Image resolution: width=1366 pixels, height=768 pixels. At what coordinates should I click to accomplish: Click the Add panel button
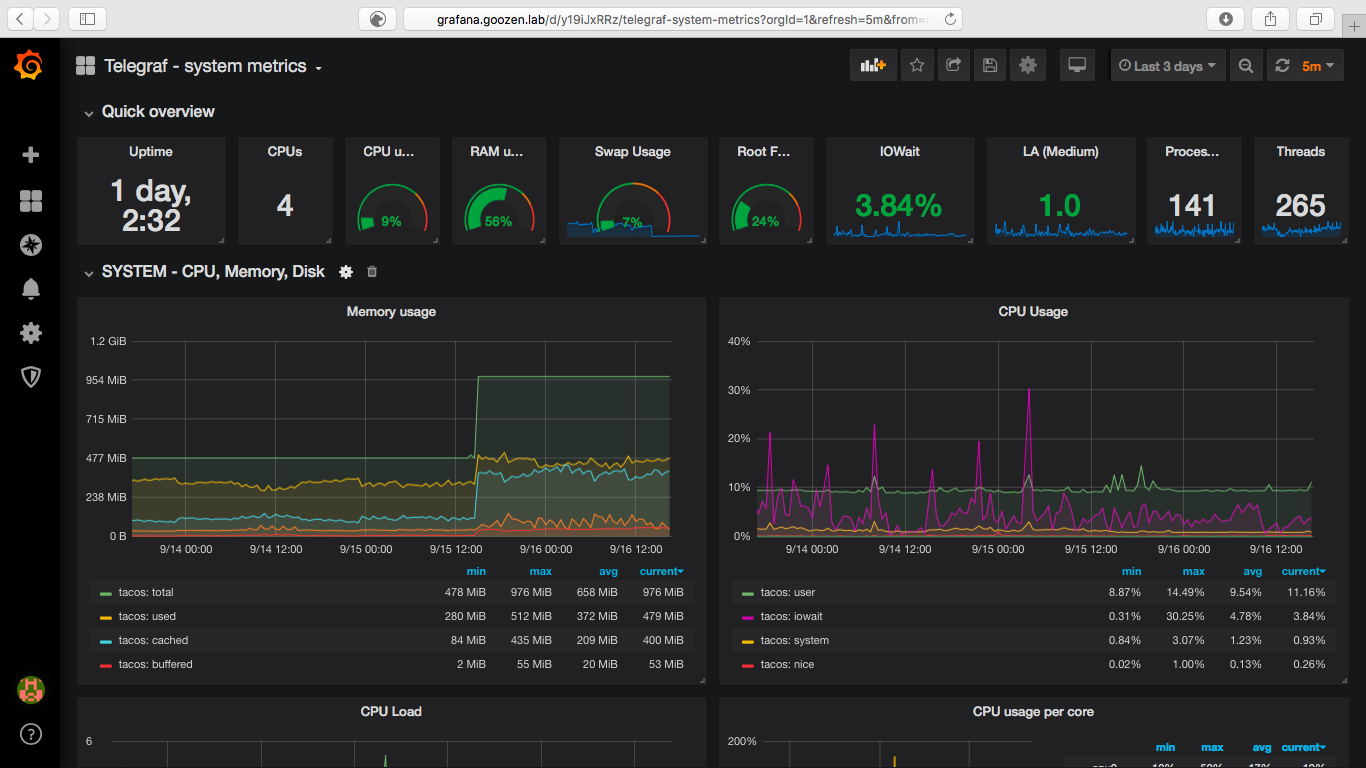873,66
